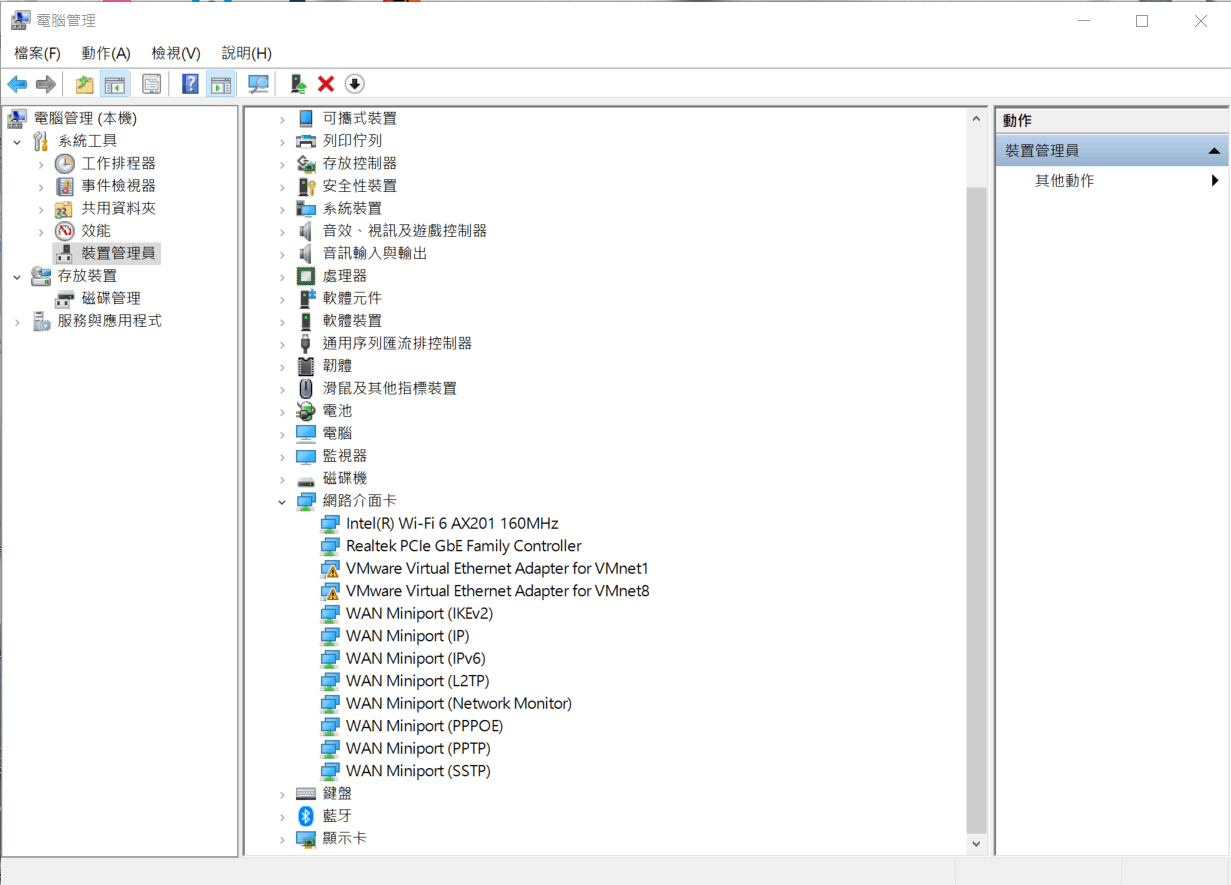Click the scrollbar down arrow in device list
The image size is (1231, 885).
(x=976, y=843)
